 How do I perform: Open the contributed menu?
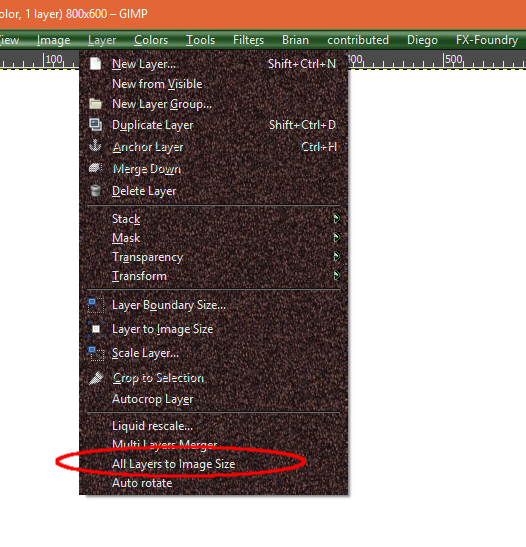click(x=358, y=40)
